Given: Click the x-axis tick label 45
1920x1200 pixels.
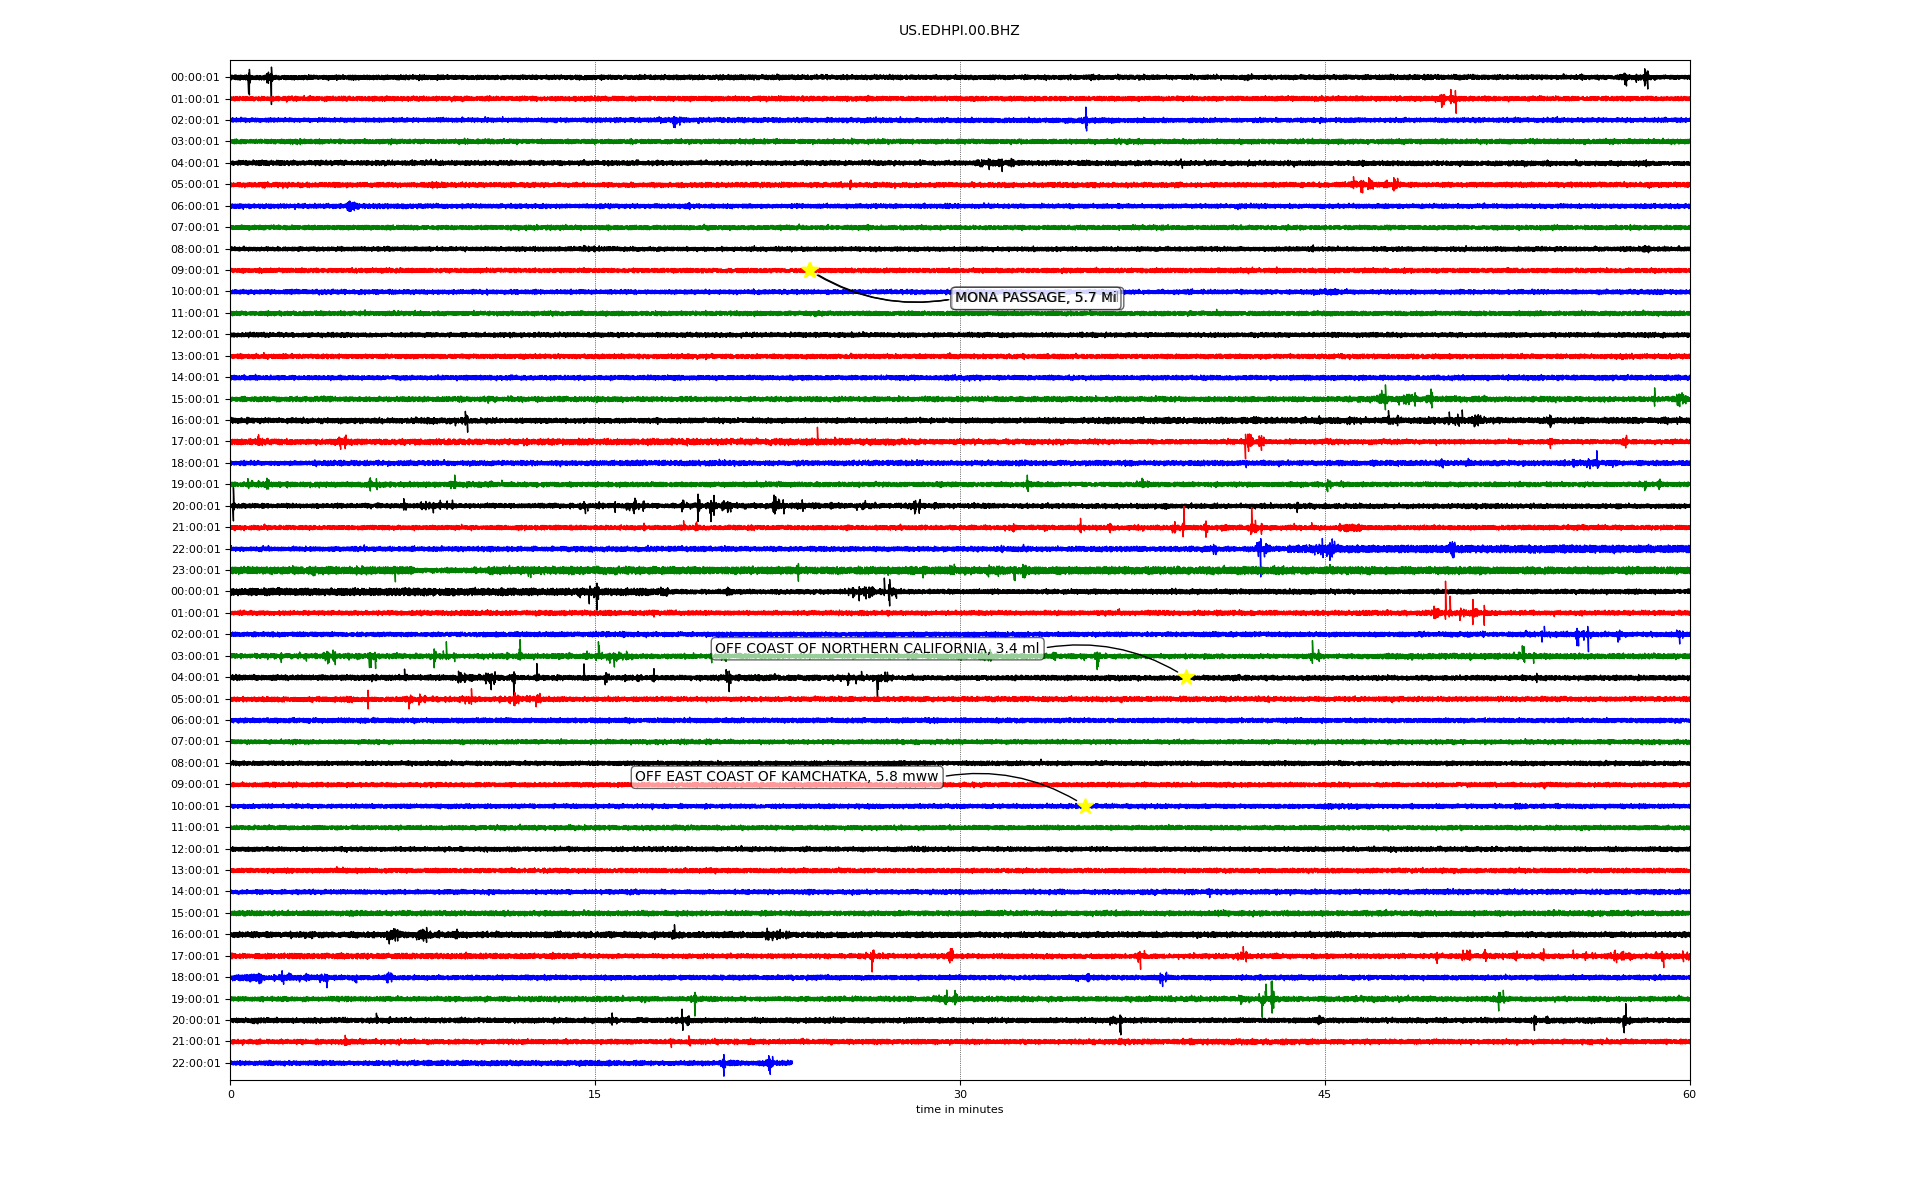Looking at the screenshot, I should [1325, 1094].
